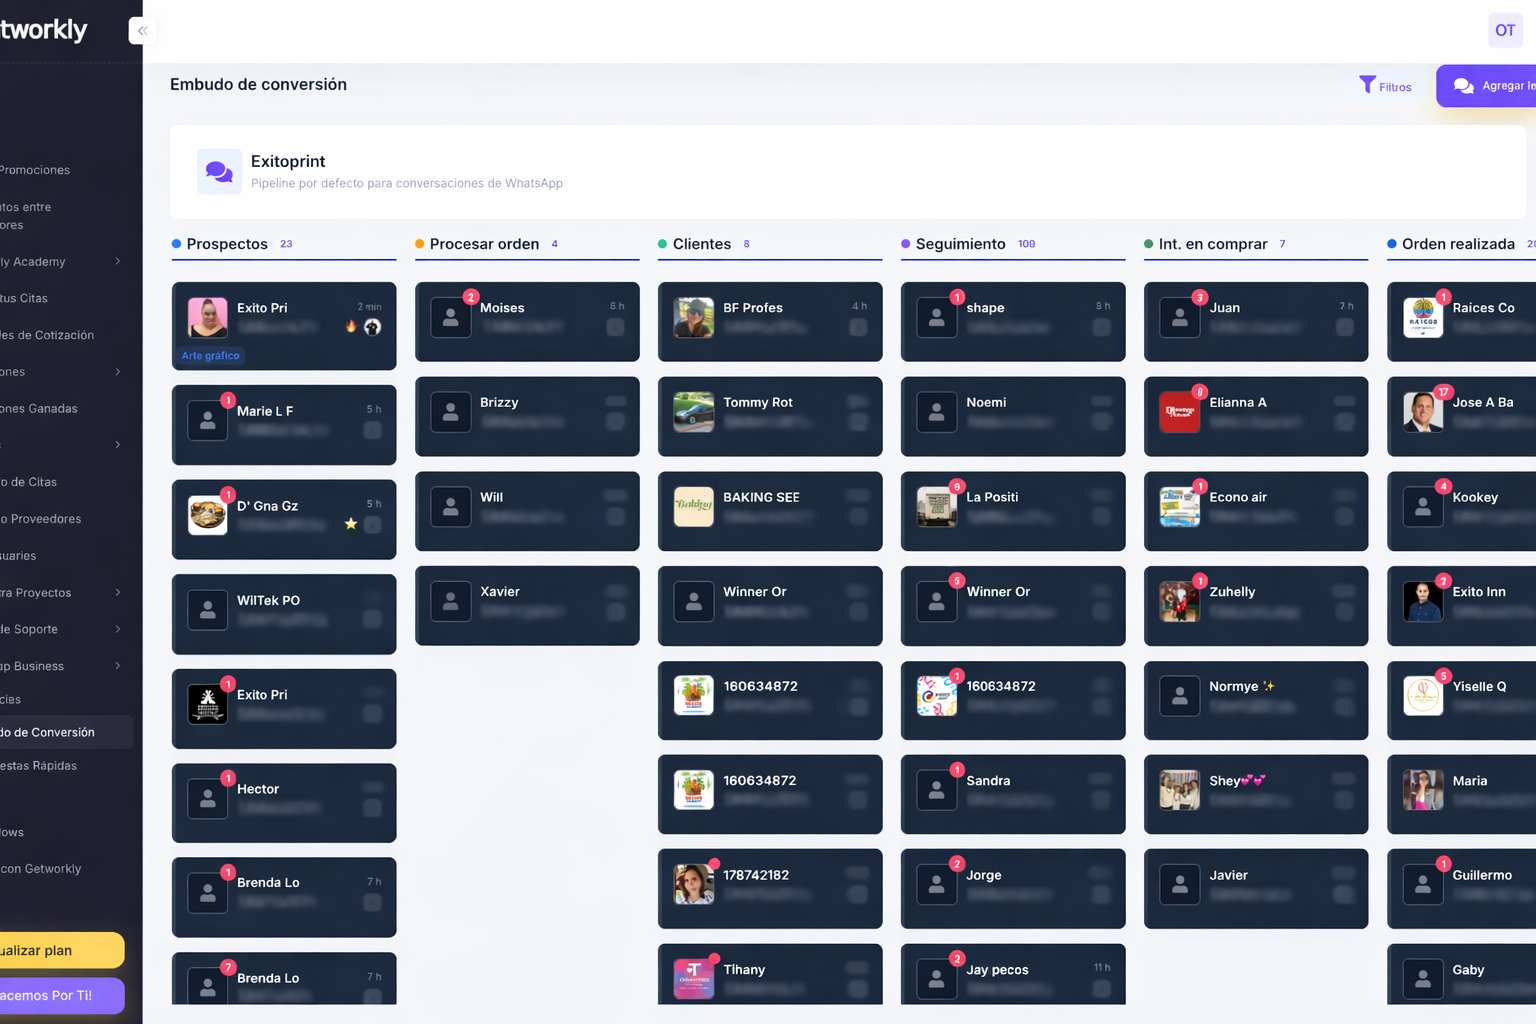Click the chat bubble icon beside Exitoprint title
1536x1024 pixels.
[219, 171]
